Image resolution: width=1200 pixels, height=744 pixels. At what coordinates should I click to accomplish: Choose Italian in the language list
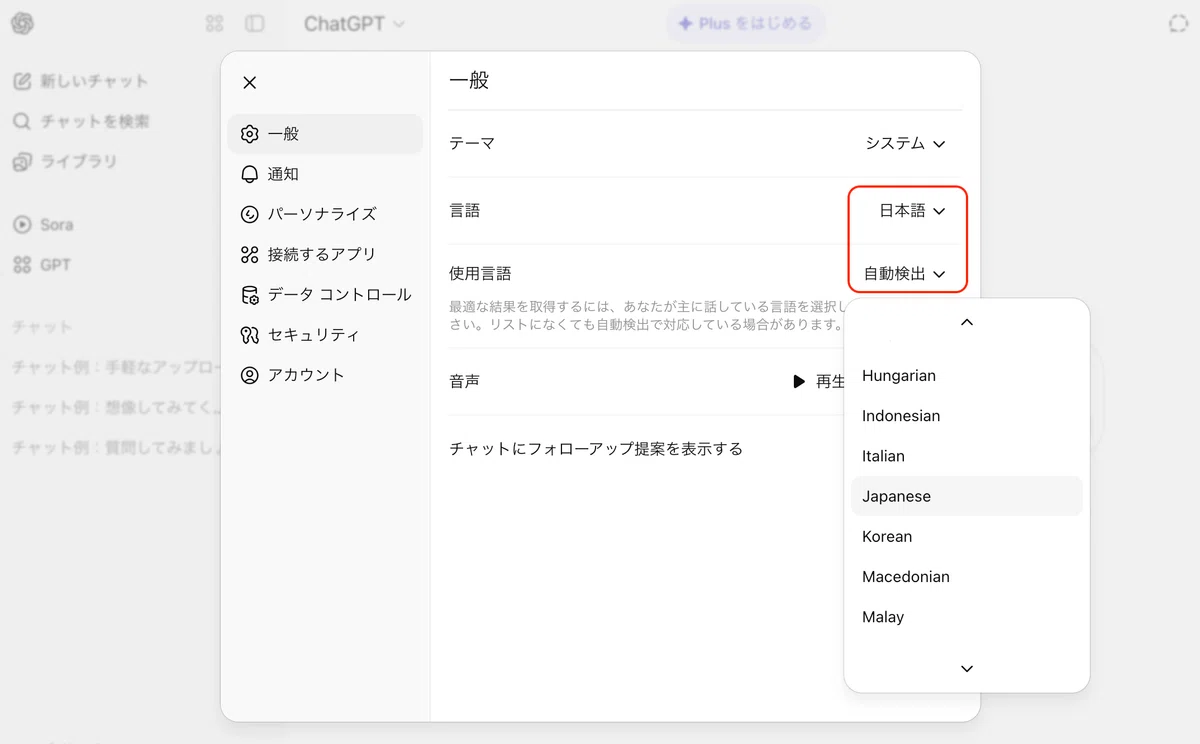[x=967, y=456]
